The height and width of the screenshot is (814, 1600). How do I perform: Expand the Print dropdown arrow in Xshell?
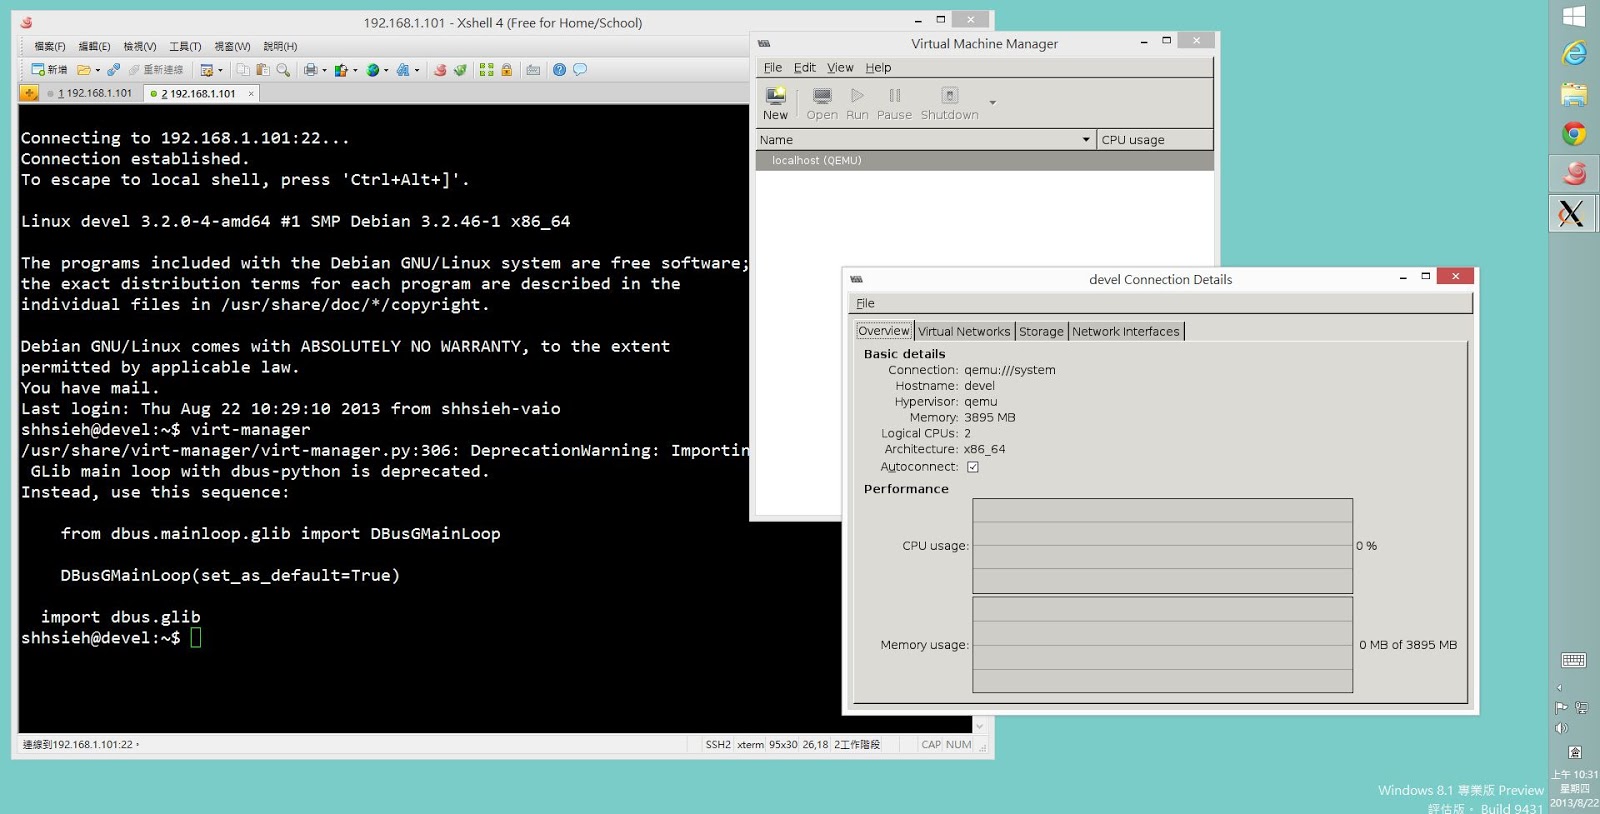(x=324, y=71)
